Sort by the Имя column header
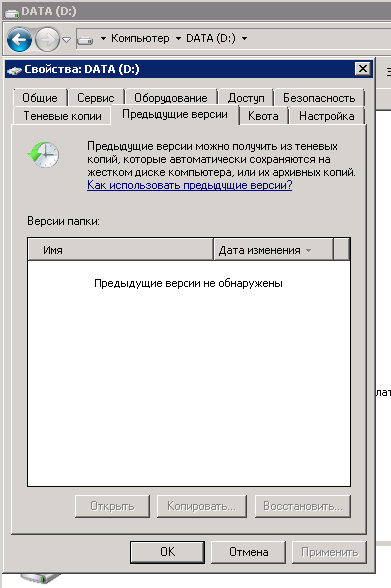Screen dimensions: 391x588 pos(120,250)
